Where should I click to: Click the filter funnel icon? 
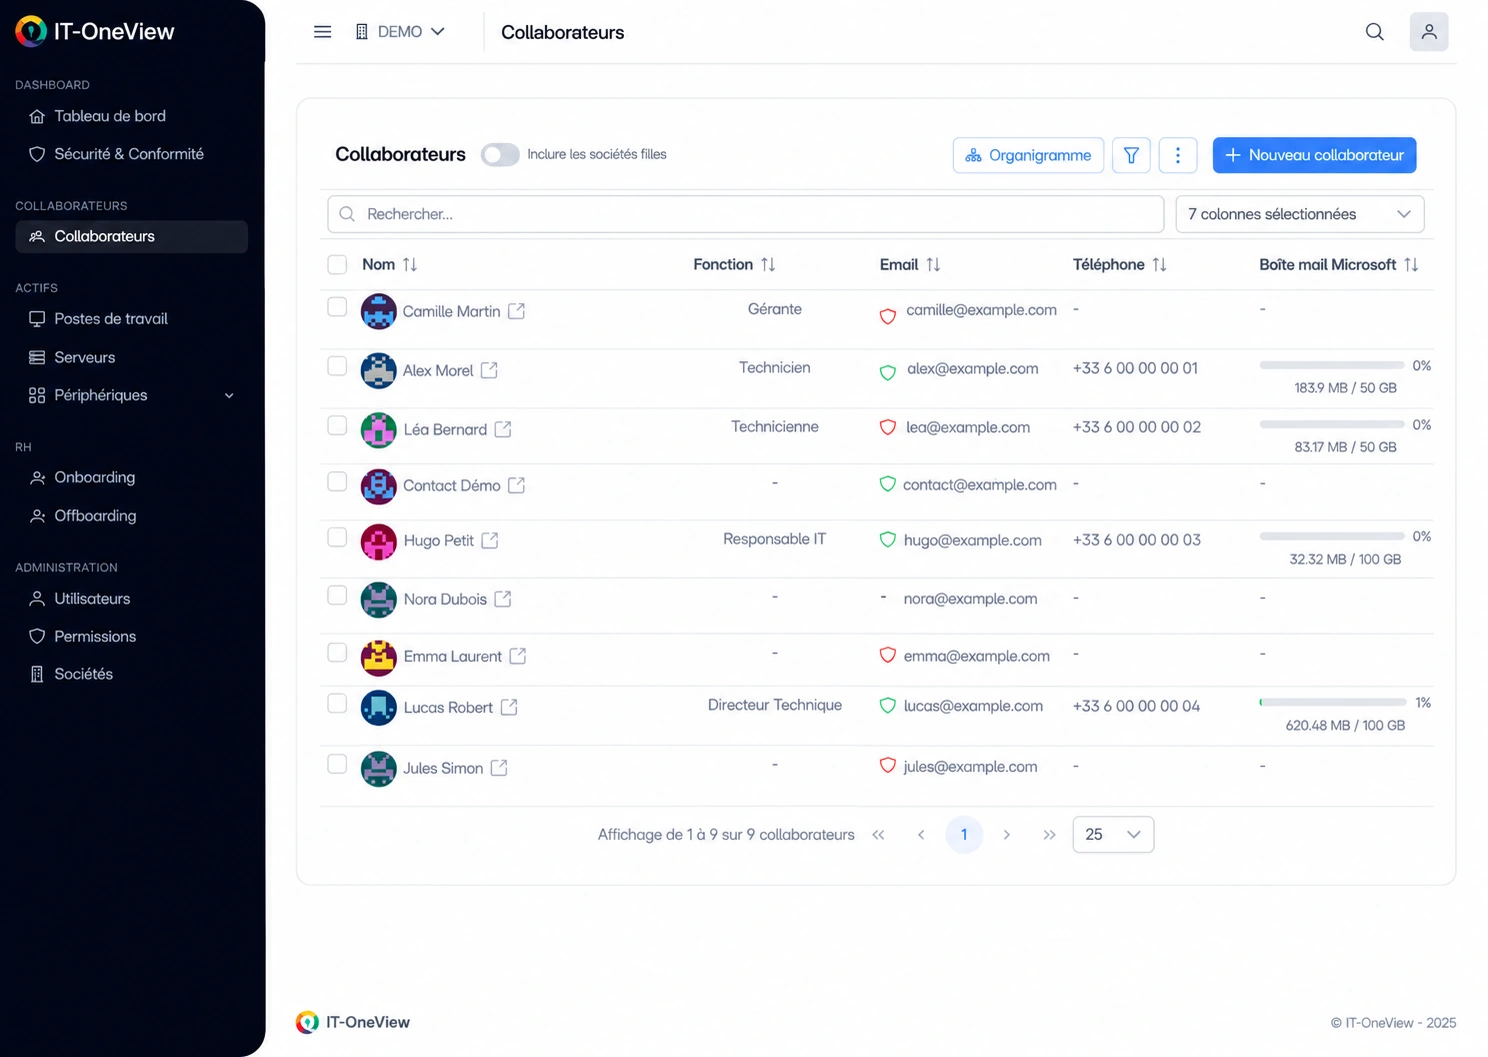[1131, 155]
